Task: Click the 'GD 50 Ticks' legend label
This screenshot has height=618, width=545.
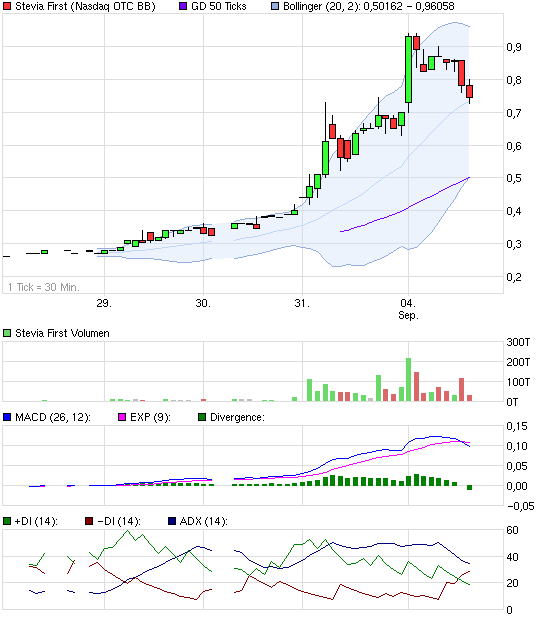Action: coord(219,6)
